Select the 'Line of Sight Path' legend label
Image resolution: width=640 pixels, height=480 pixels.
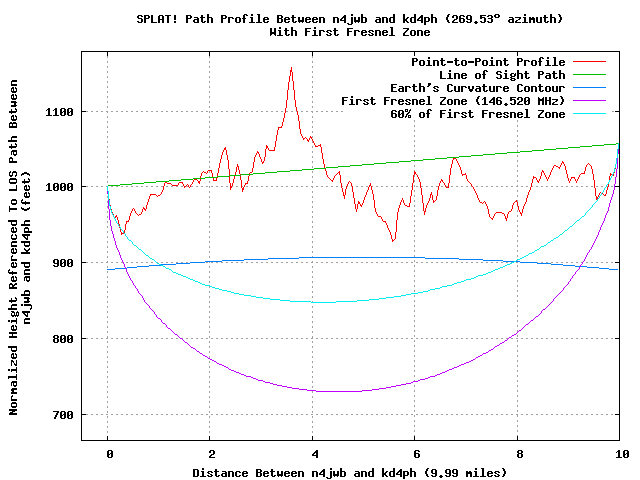pos(502,75)
